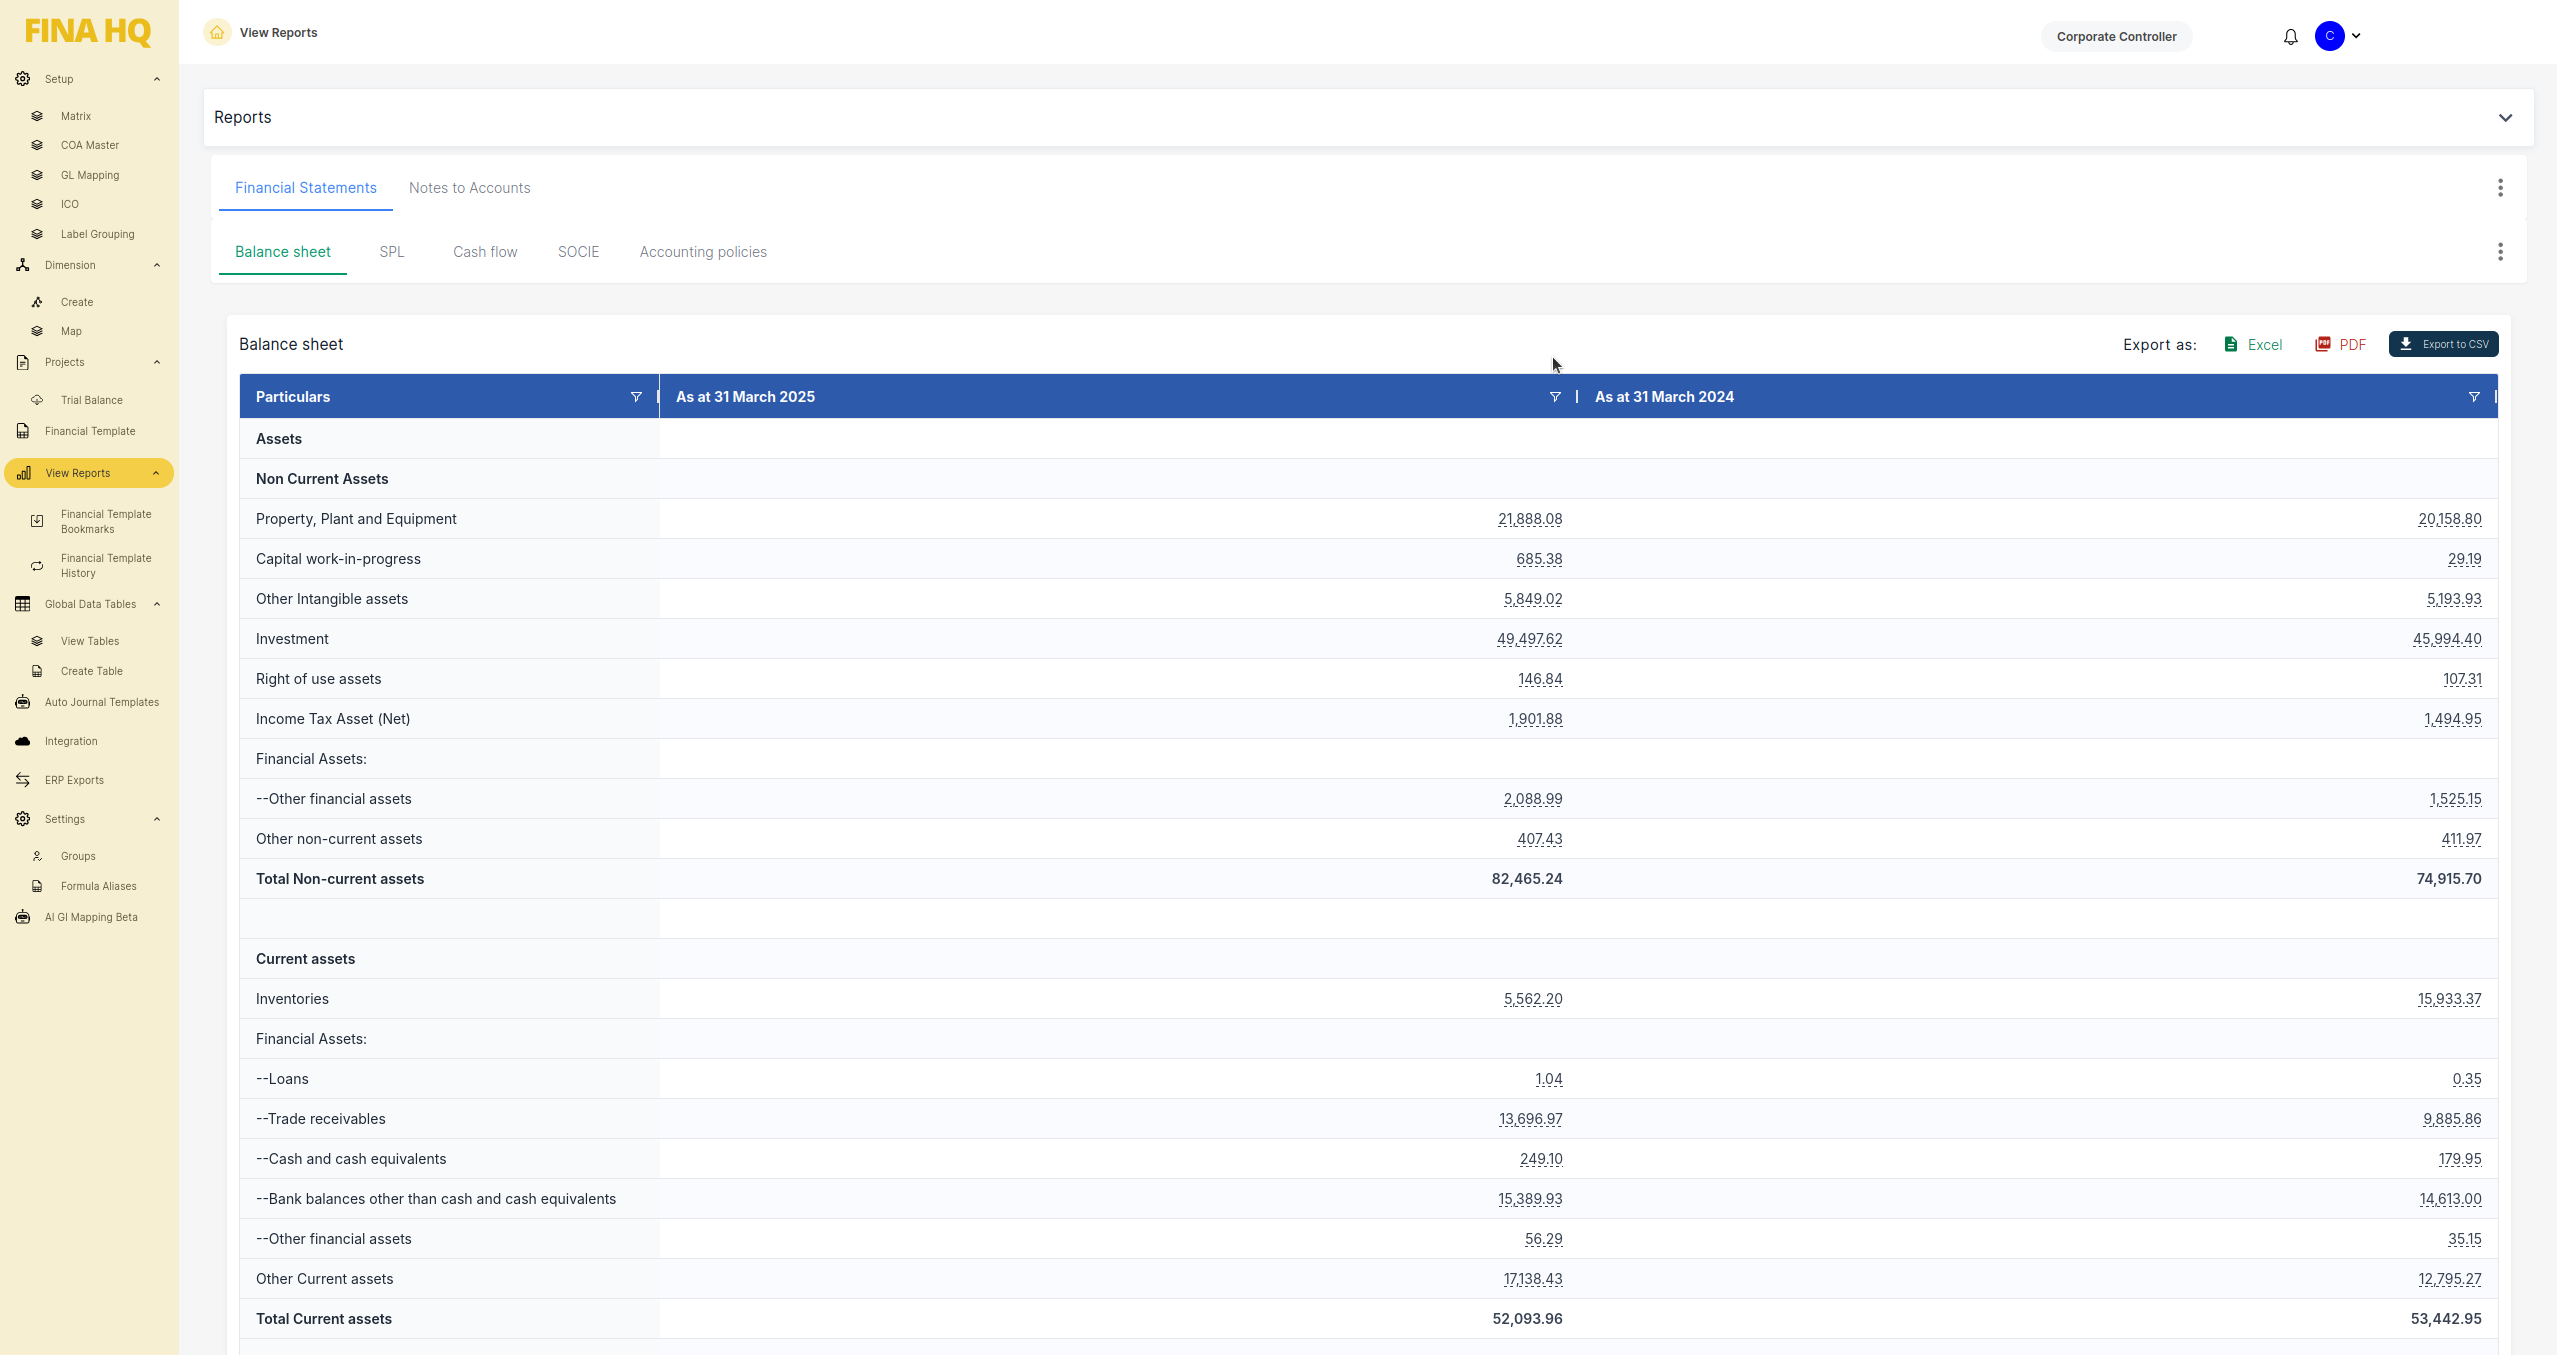Open Auto Journal Templates in the sidebar
This screenshot has width=2557, height=1355.
click(x=100, y=702)
